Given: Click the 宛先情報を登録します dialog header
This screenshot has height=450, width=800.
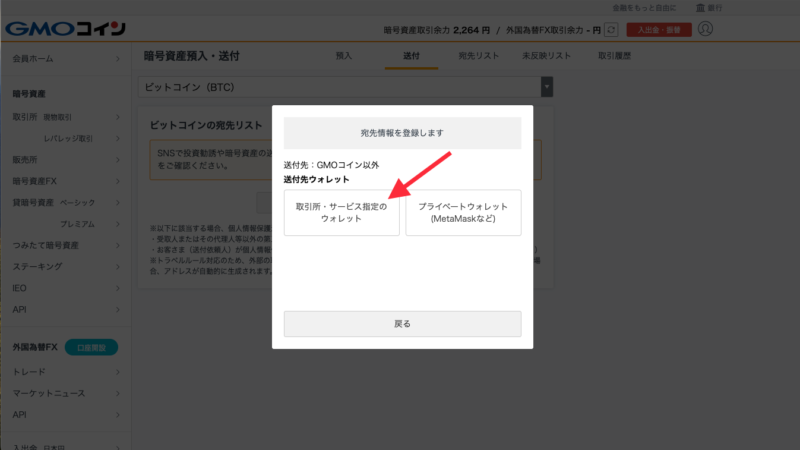Looking at the screenshot, I should click(x=403, y=133).
